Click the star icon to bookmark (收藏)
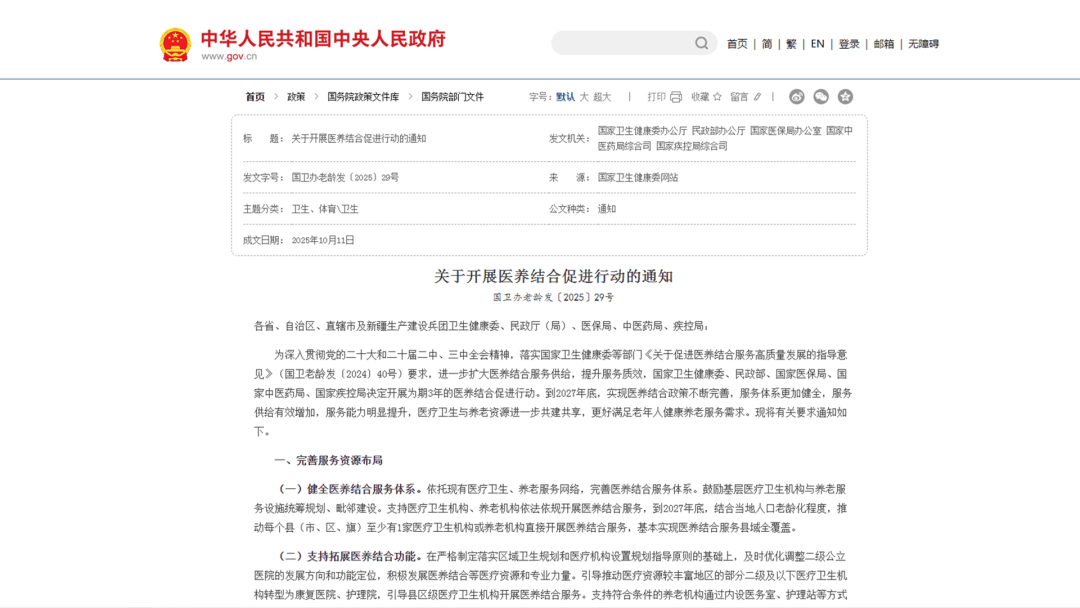 point(717,97)
